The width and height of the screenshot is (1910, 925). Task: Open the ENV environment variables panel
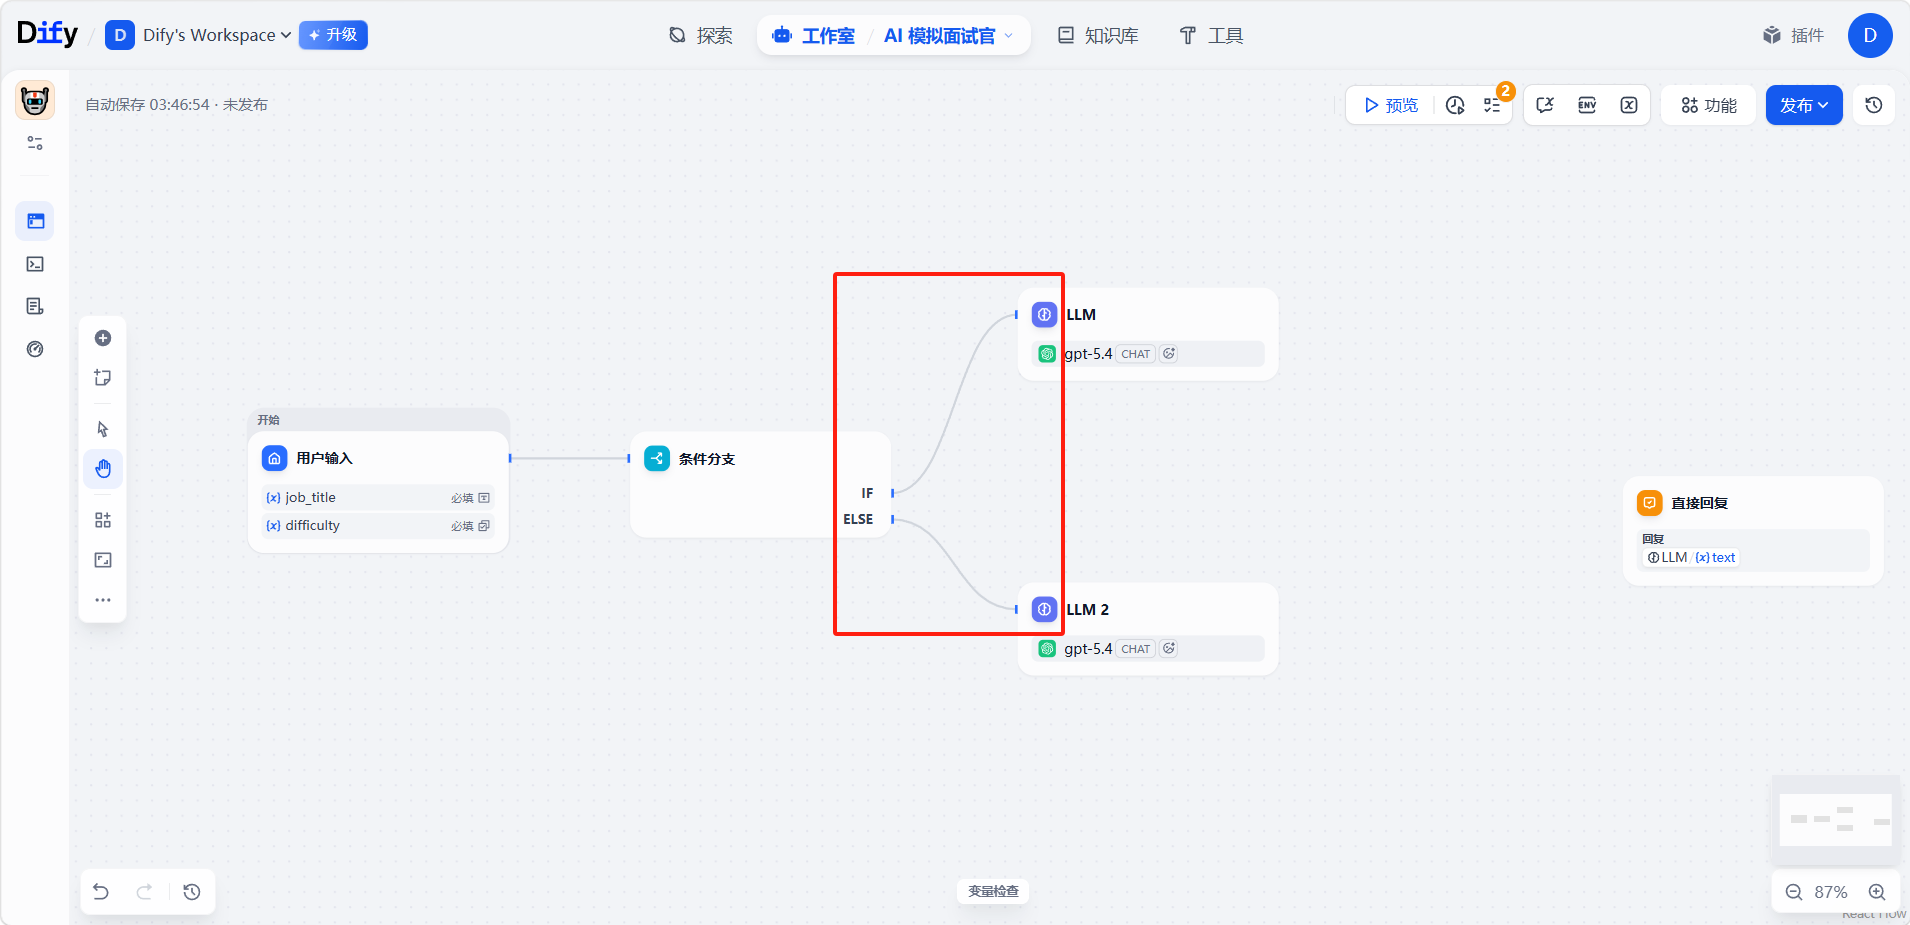pyautogui.click(x=1587, y=105)
